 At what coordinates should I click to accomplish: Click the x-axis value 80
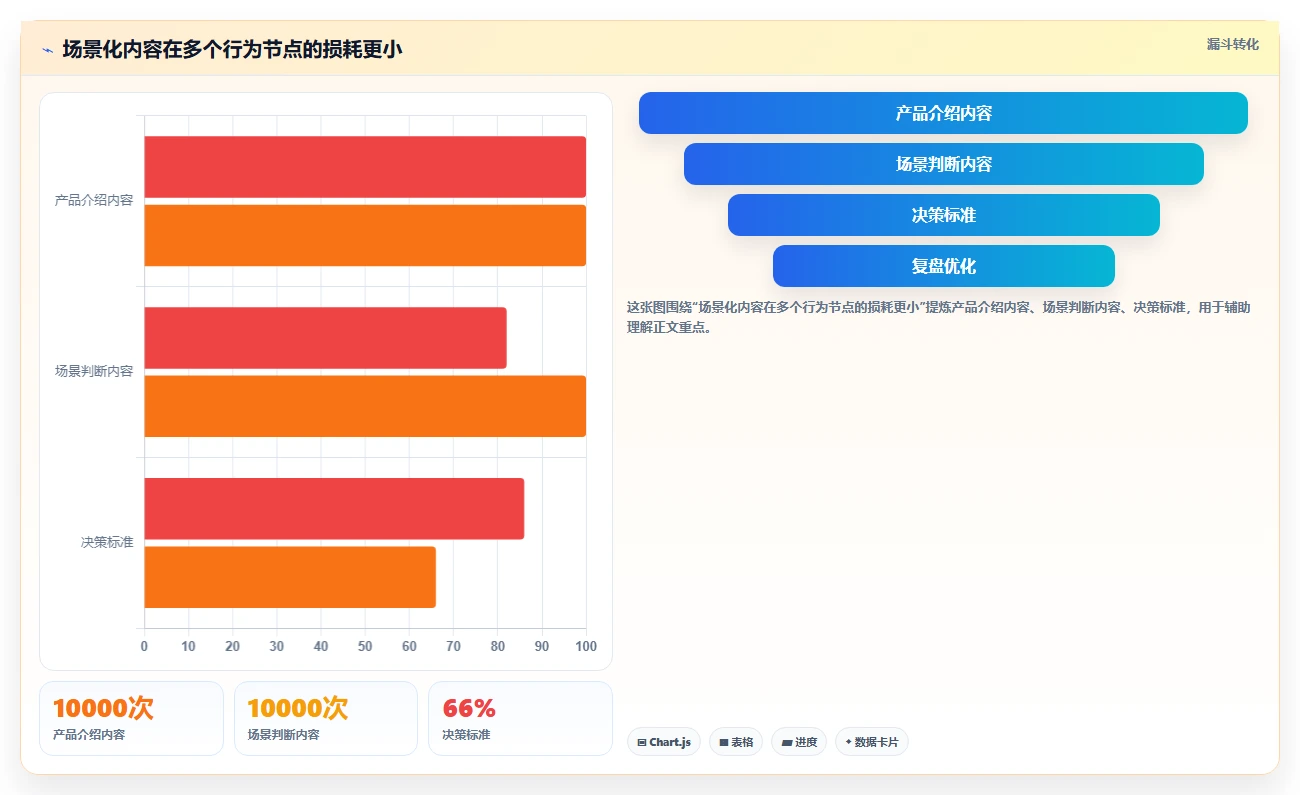(x=497, y=646)
